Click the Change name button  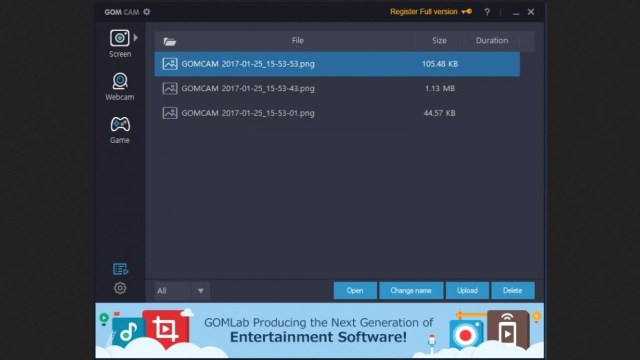[411, 291]
